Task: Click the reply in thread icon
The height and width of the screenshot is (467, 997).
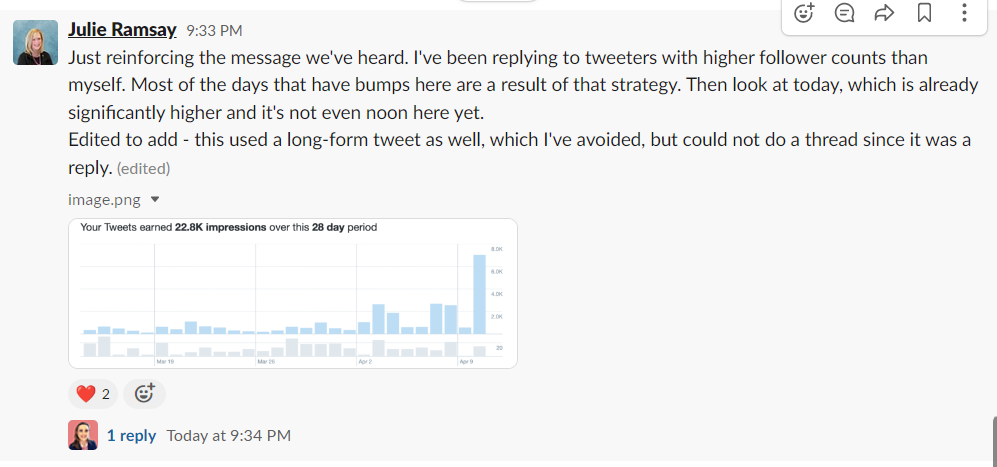Action: click(844, 13)
